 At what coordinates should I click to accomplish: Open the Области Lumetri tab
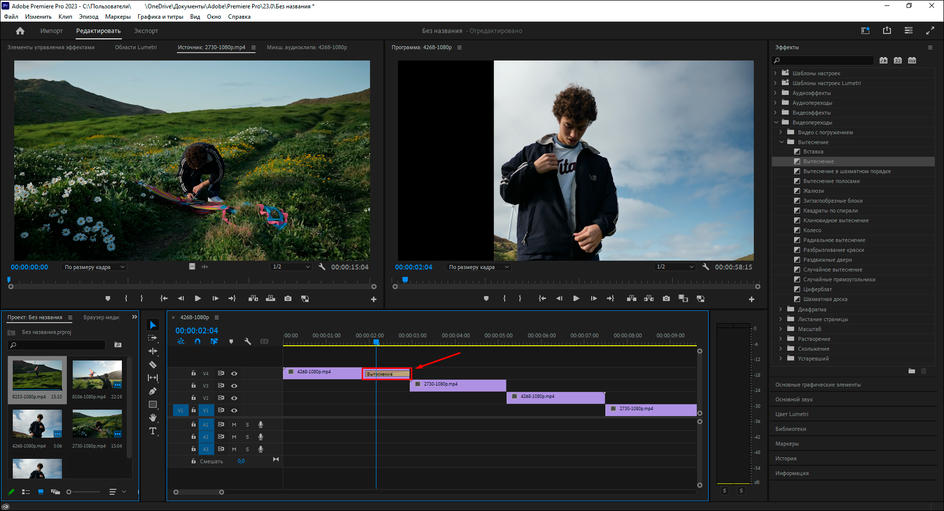(135, 47)
